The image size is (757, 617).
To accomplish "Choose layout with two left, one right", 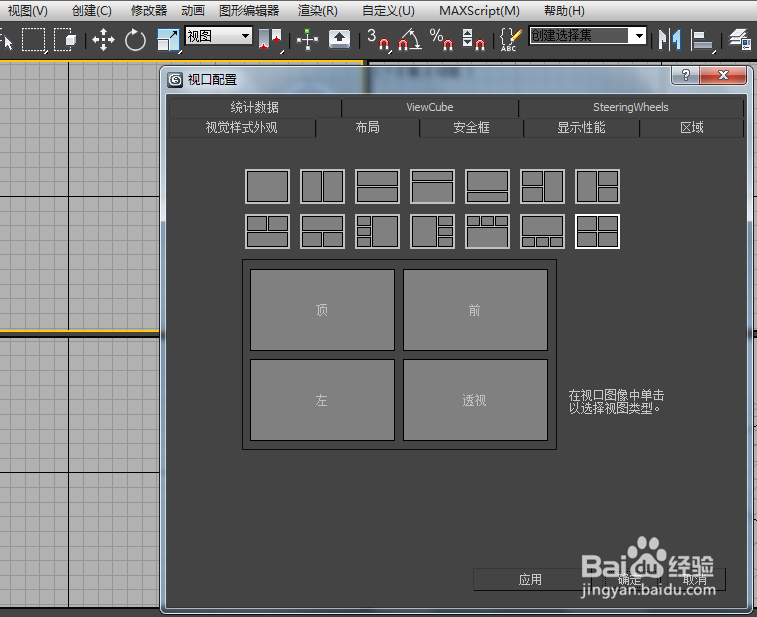I will 543,186.
